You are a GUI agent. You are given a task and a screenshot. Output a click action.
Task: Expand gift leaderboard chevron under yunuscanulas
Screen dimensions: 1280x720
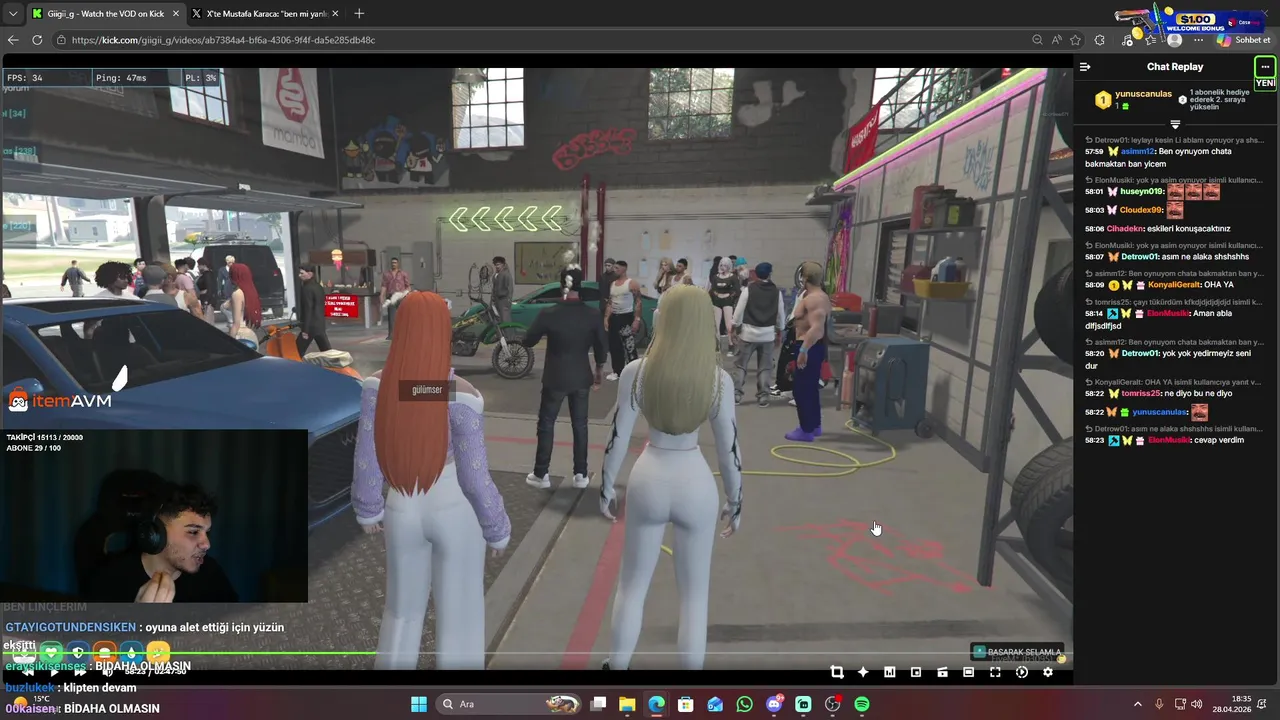coord(1175,124)
